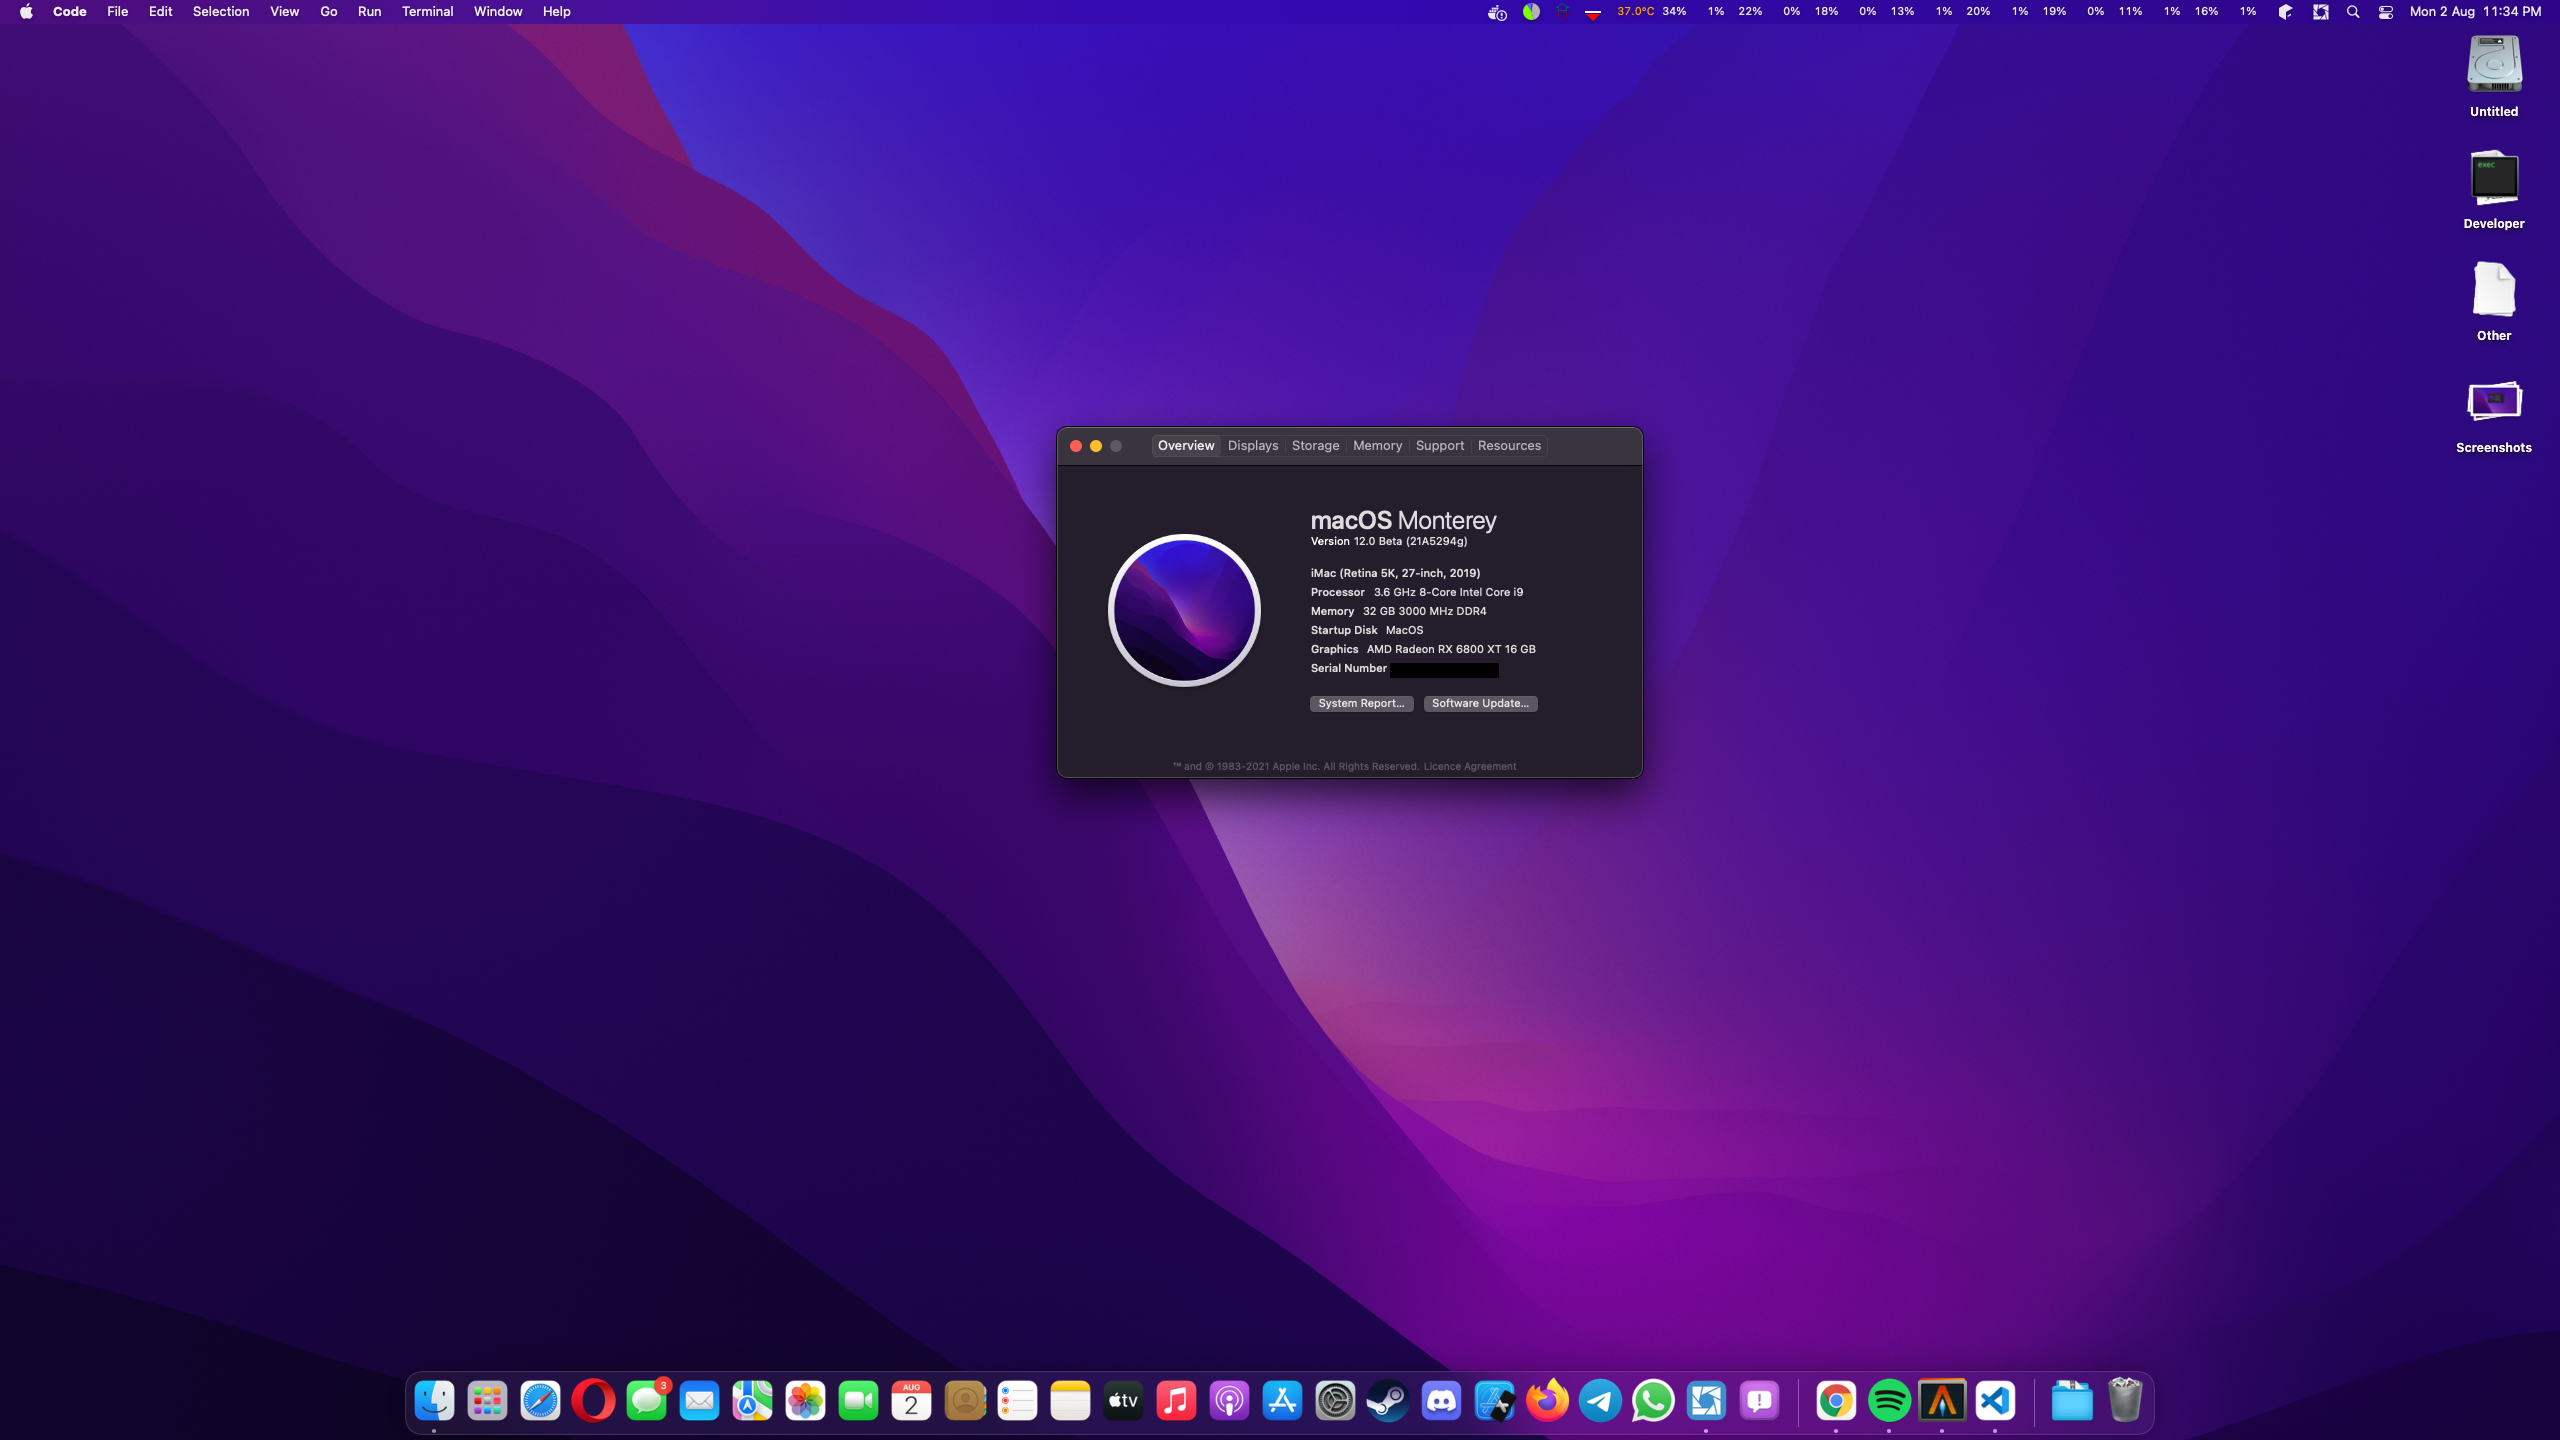Open Messages with the 3 badge

click(x=646, y=1401)
